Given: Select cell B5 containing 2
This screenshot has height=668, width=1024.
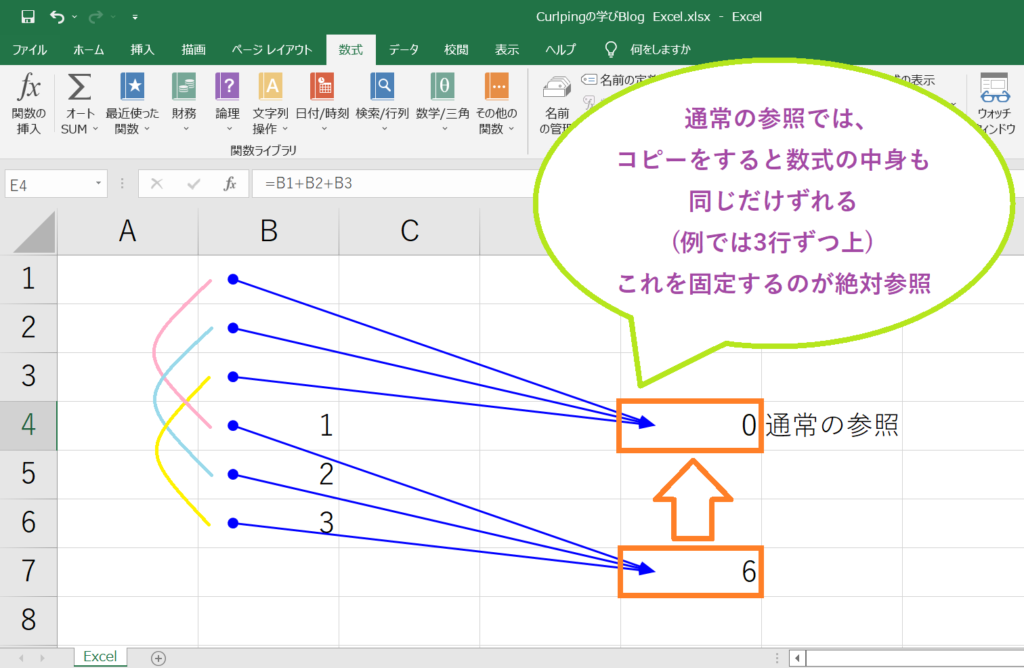Looking at the screenshot, I should [x=268, y=474].
